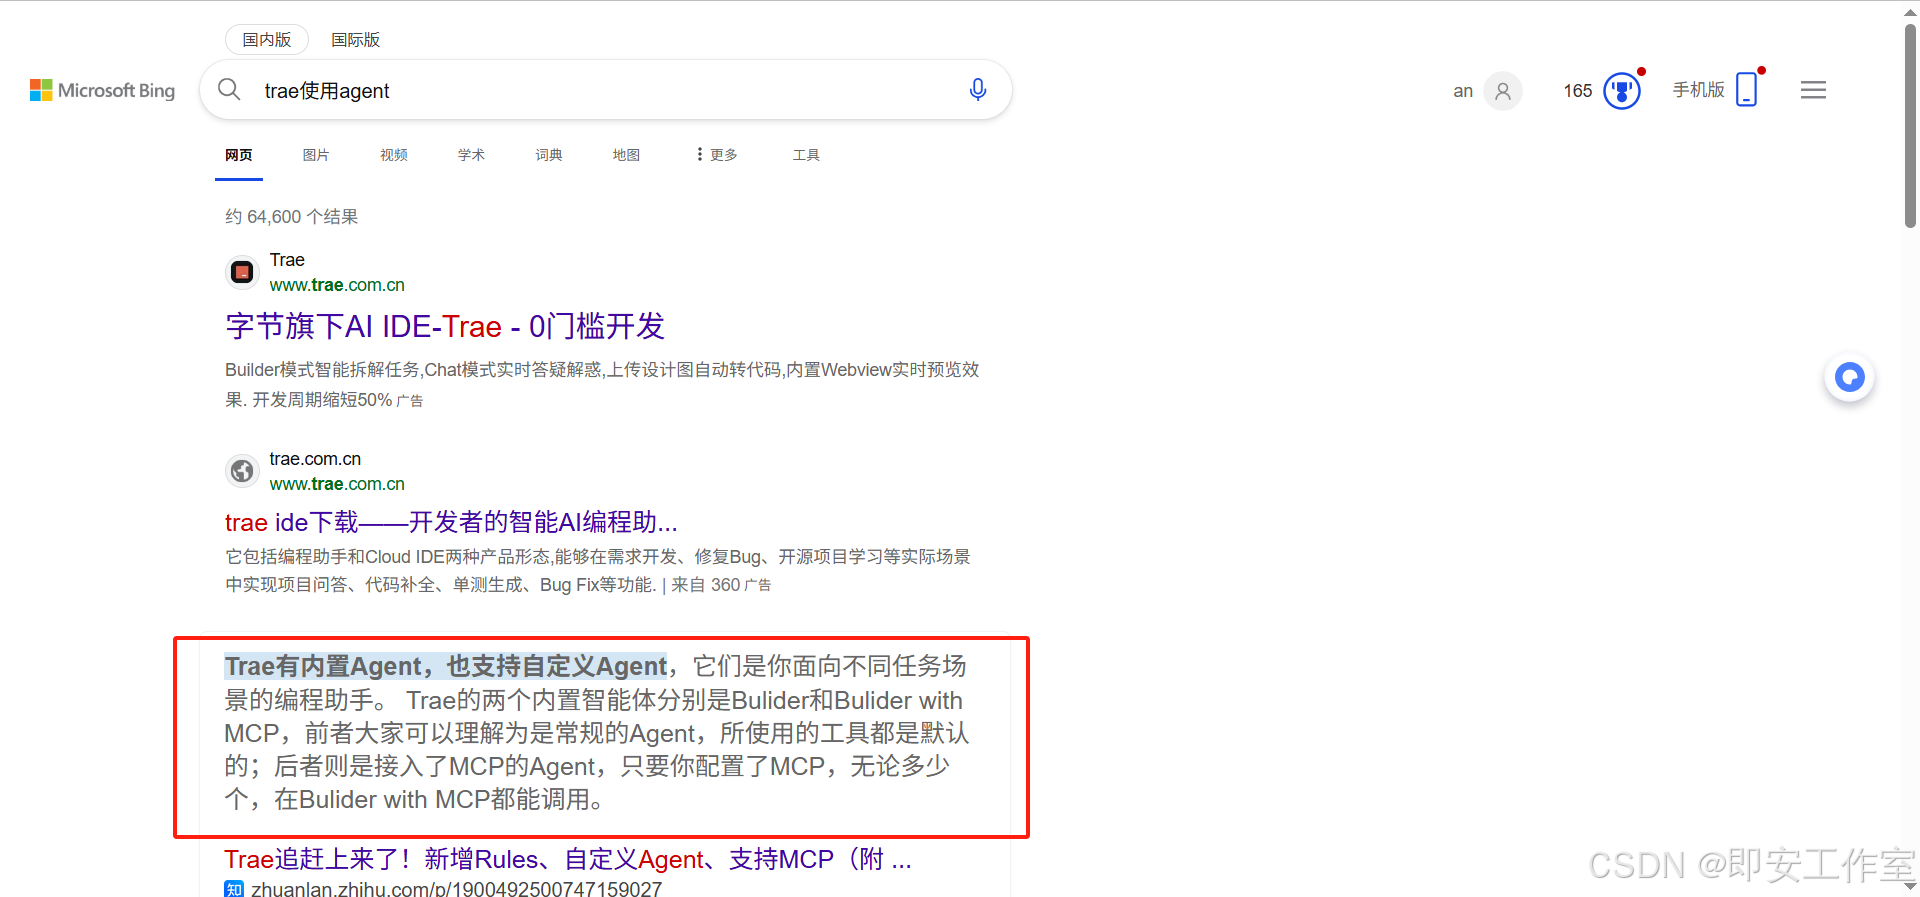
Task: Click the zhuanlan.zhihu.com URL
Action: (456, 889)
